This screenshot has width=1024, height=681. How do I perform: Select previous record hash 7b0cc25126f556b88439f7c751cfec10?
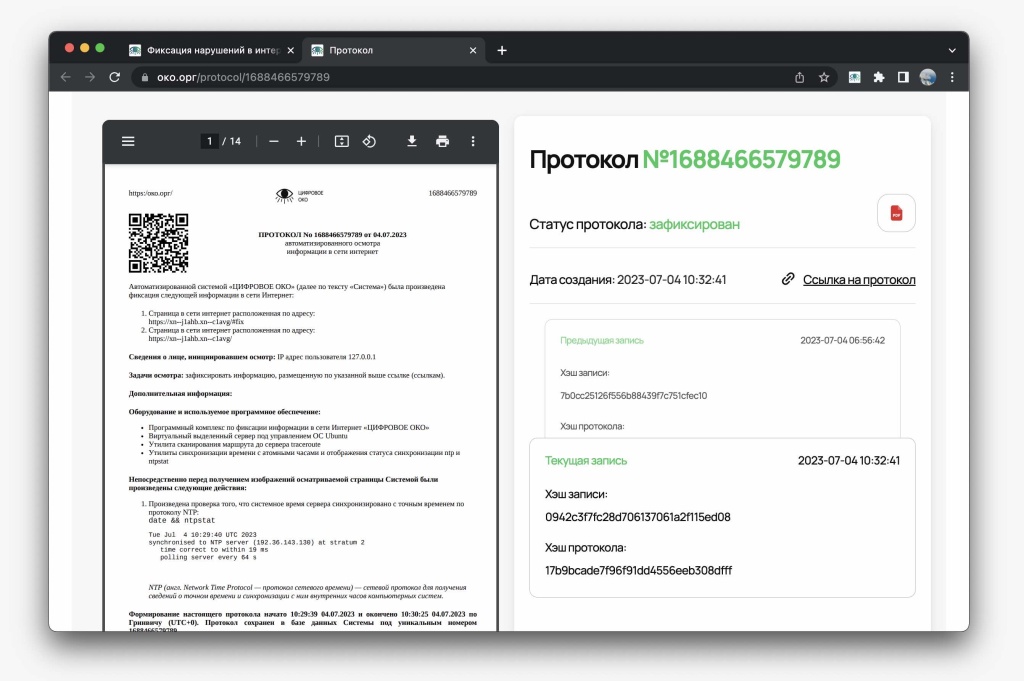coord(633,396)
